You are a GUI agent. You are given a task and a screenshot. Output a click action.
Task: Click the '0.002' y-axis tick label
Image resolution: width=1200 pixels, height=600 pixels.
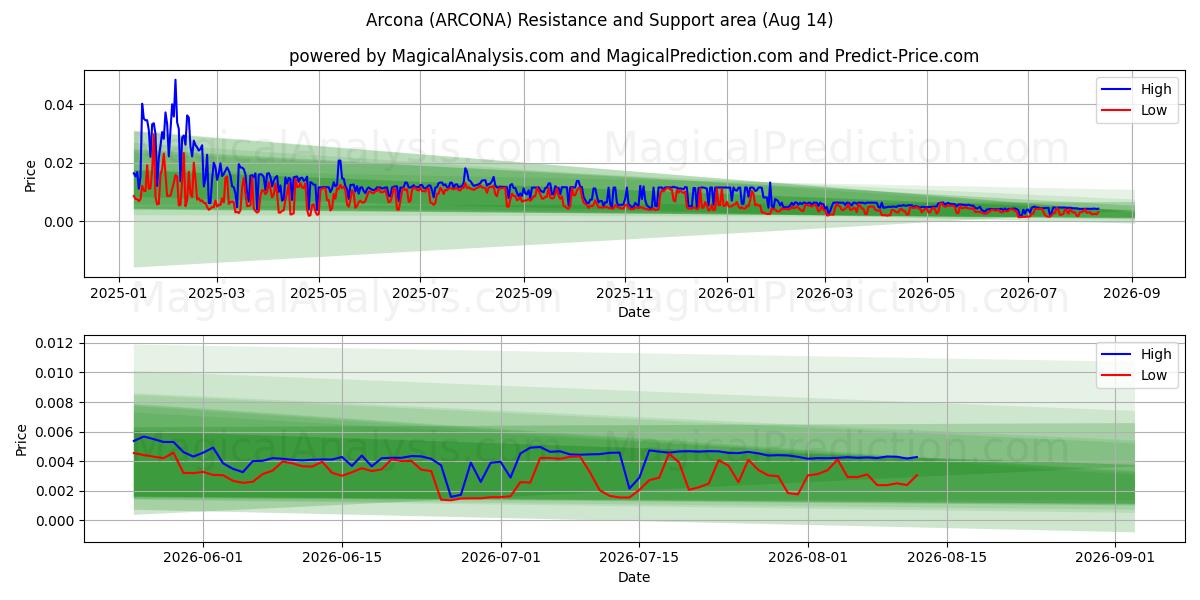point(56,491)
